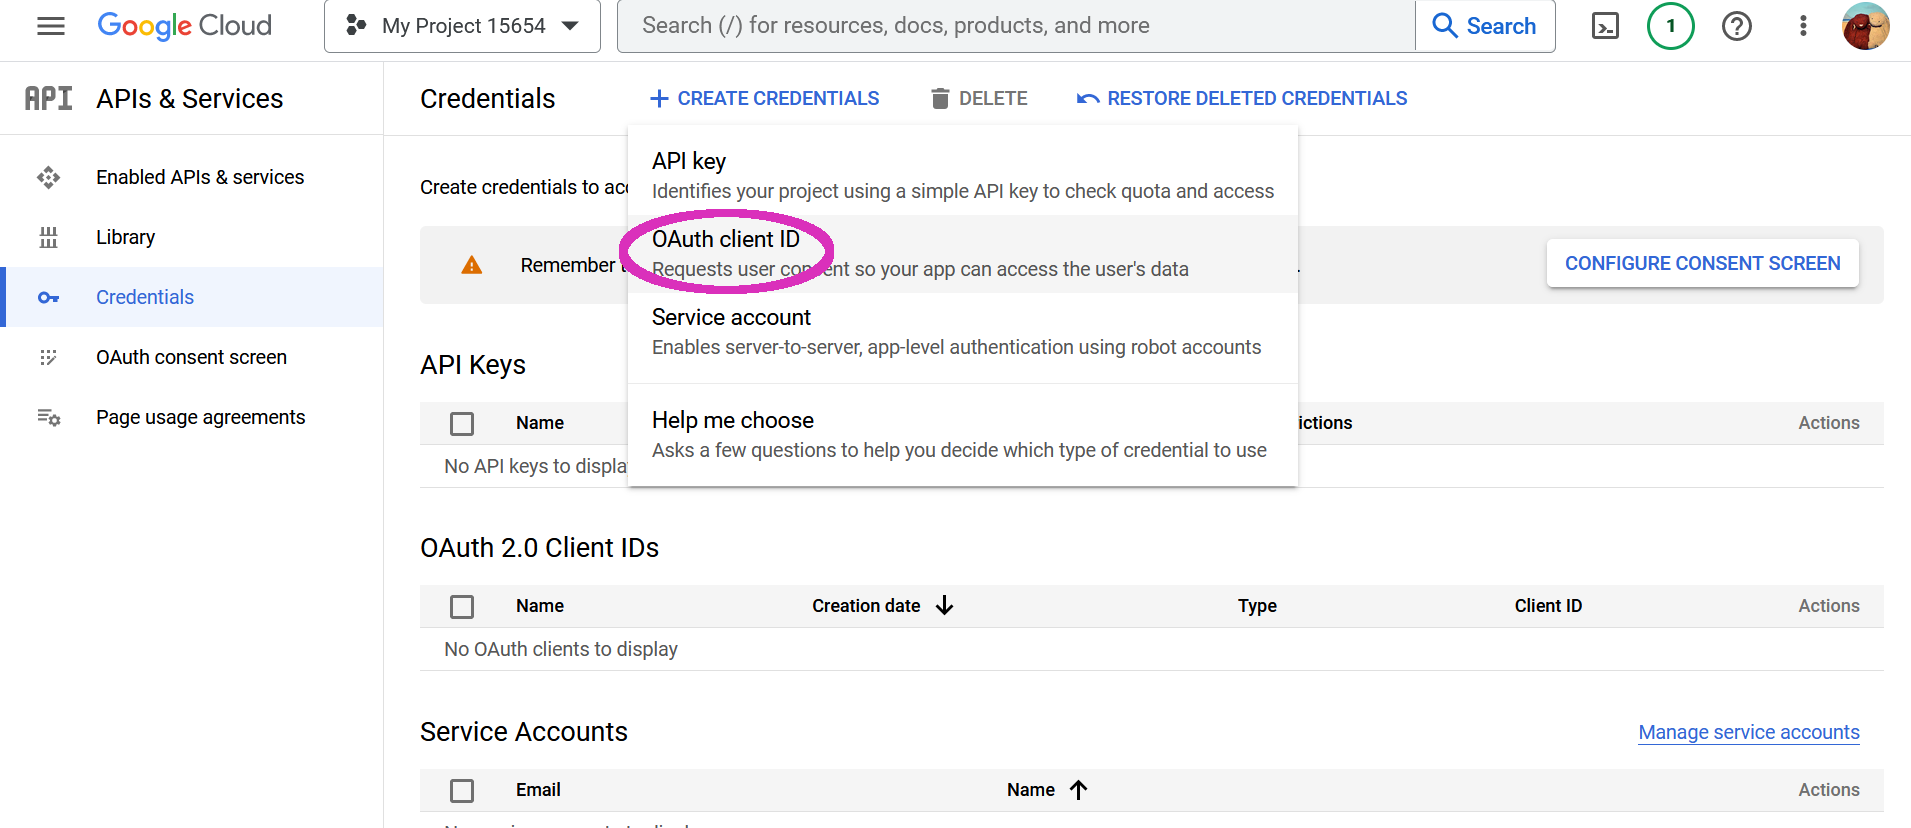Open Enabled APIs & services
The image size is (1911, 828).
(200, 177)
